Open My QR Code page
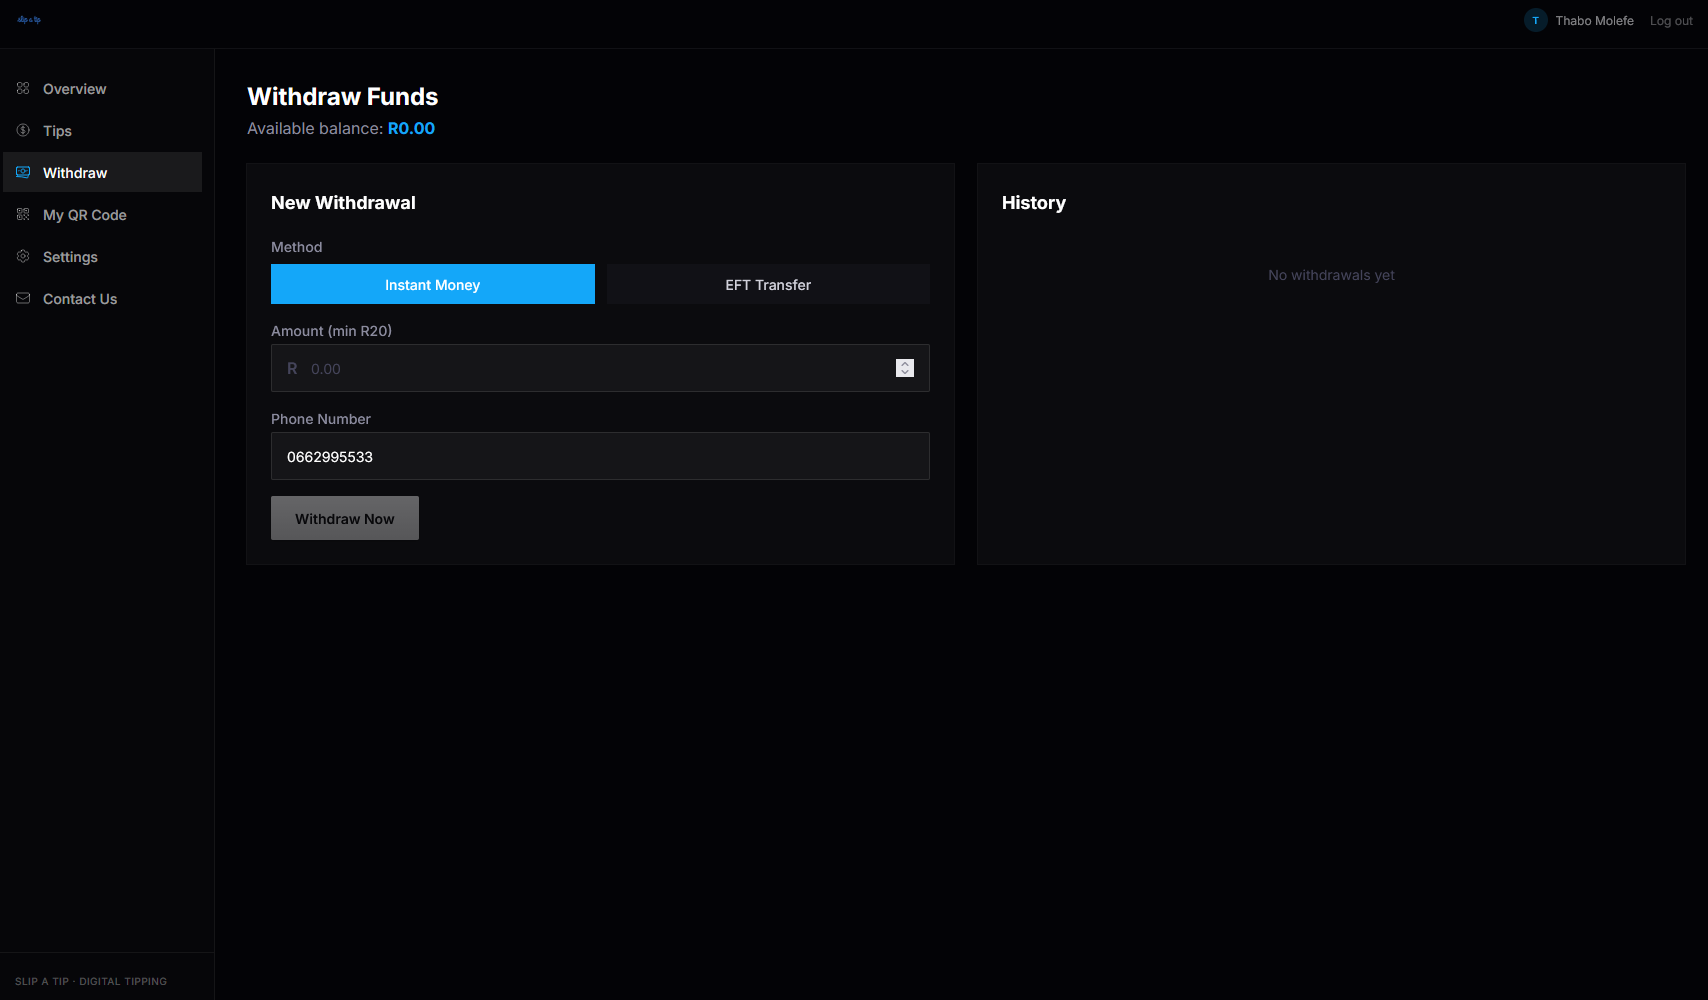This screenshot has height=1000, width=1708. (x=84, y=215)
